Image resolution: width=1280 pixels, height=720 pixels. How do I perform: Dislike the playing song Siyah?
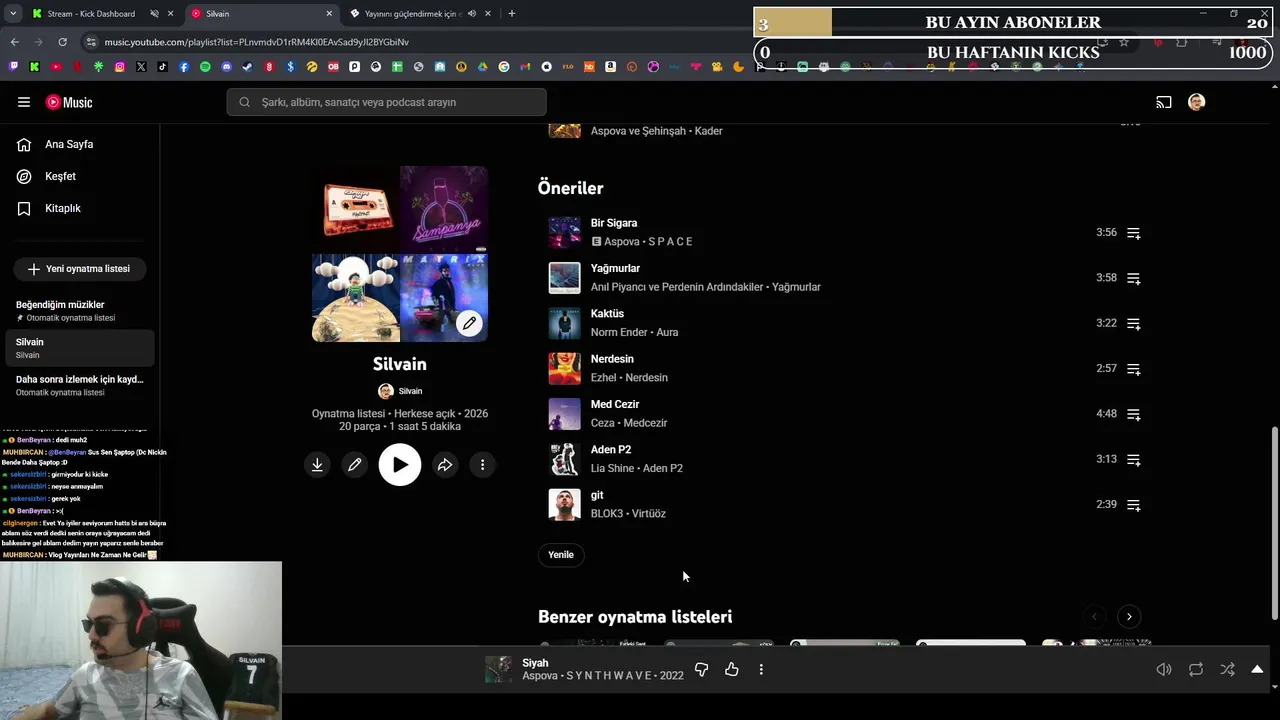coord(701,669)
